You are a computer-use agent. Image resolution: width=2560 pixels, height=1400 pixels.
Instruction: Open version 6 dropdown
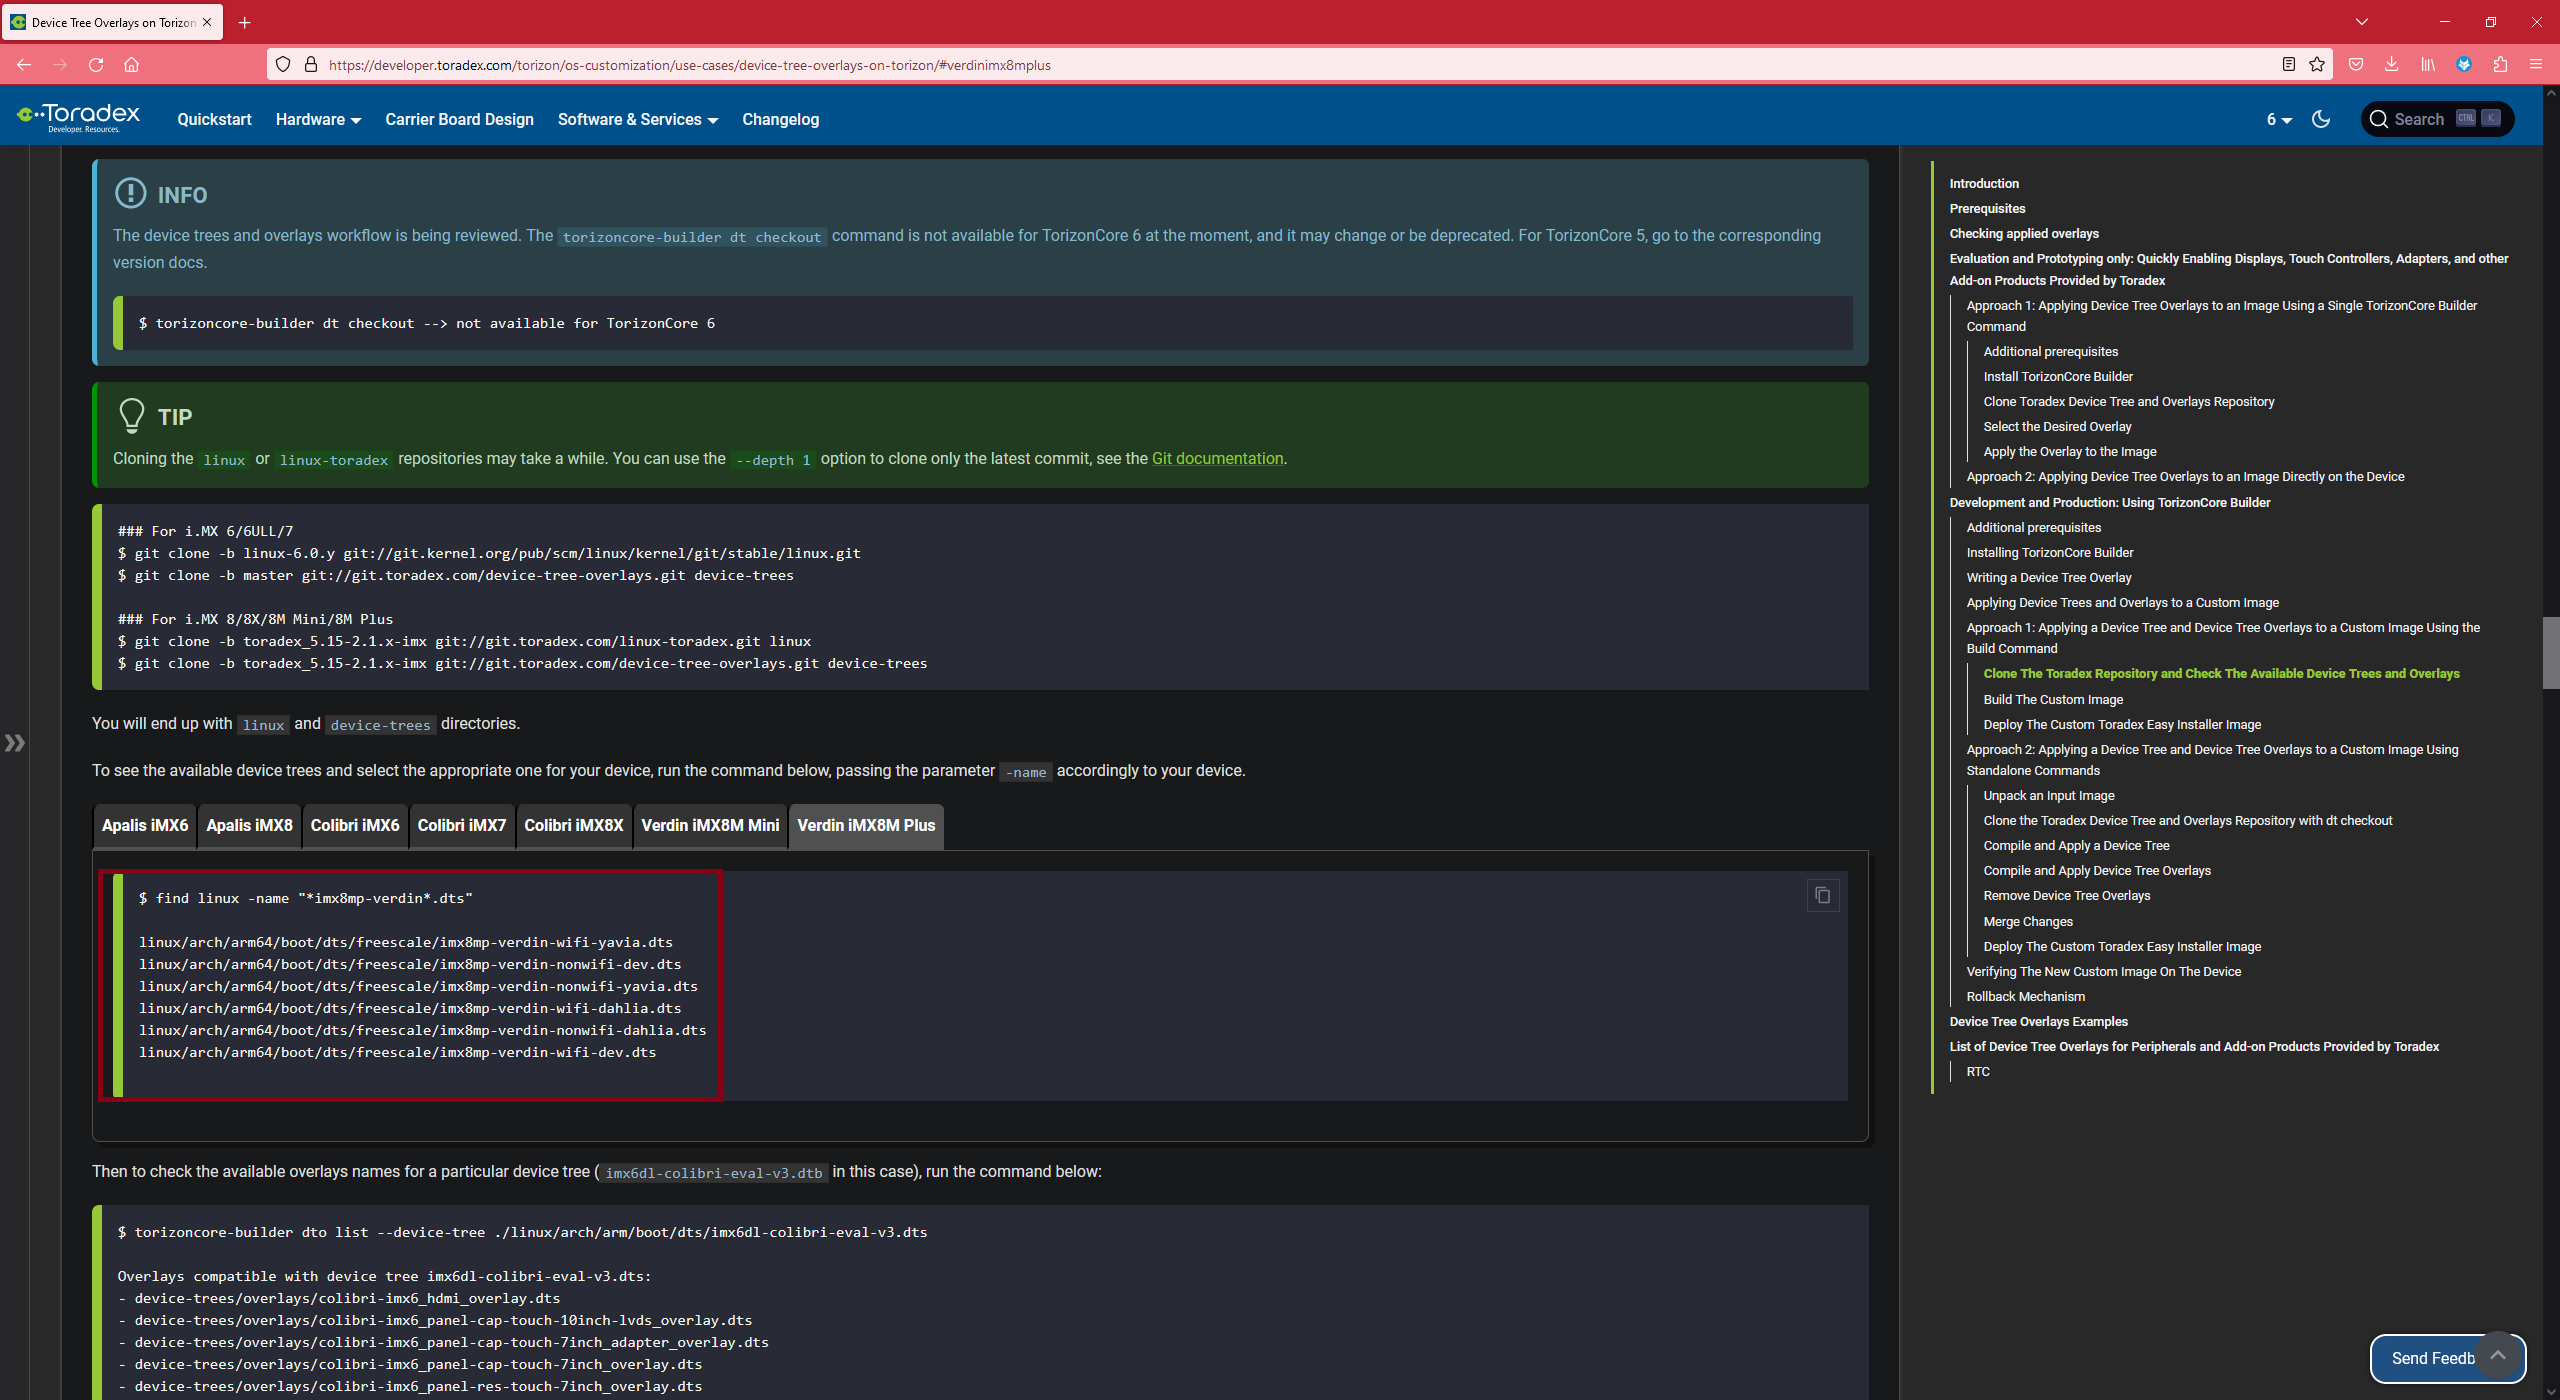pyautogui.click(x=2279, y=119)
